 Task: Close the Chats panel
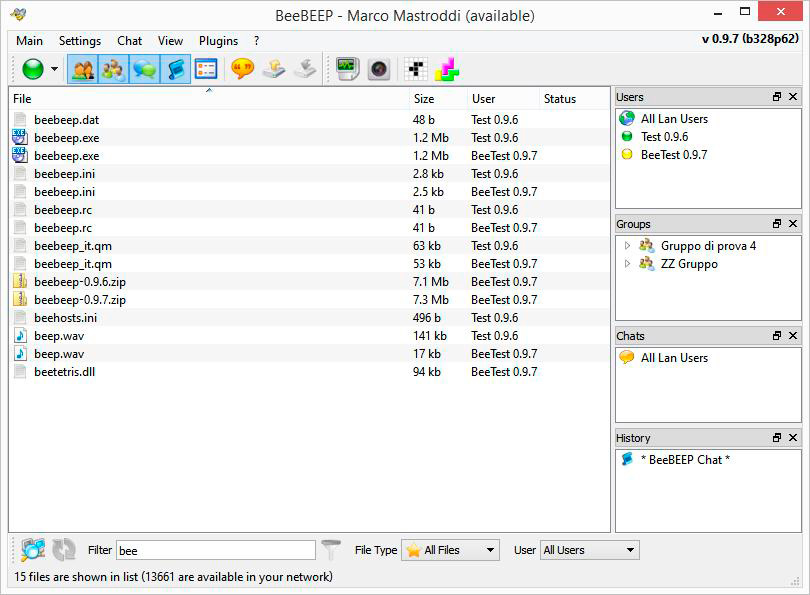pos(793,336)
